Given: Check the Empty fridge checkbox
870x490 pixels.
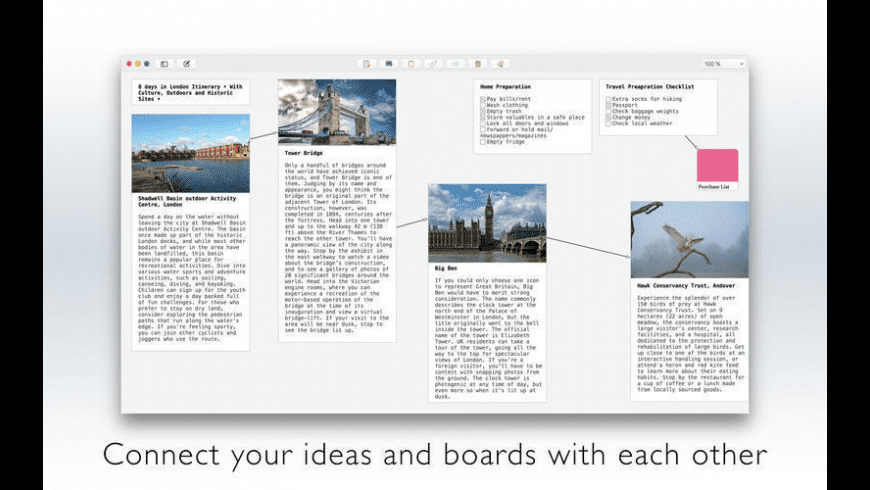Looking at the screenshot, I should click(x=483, y=142).
